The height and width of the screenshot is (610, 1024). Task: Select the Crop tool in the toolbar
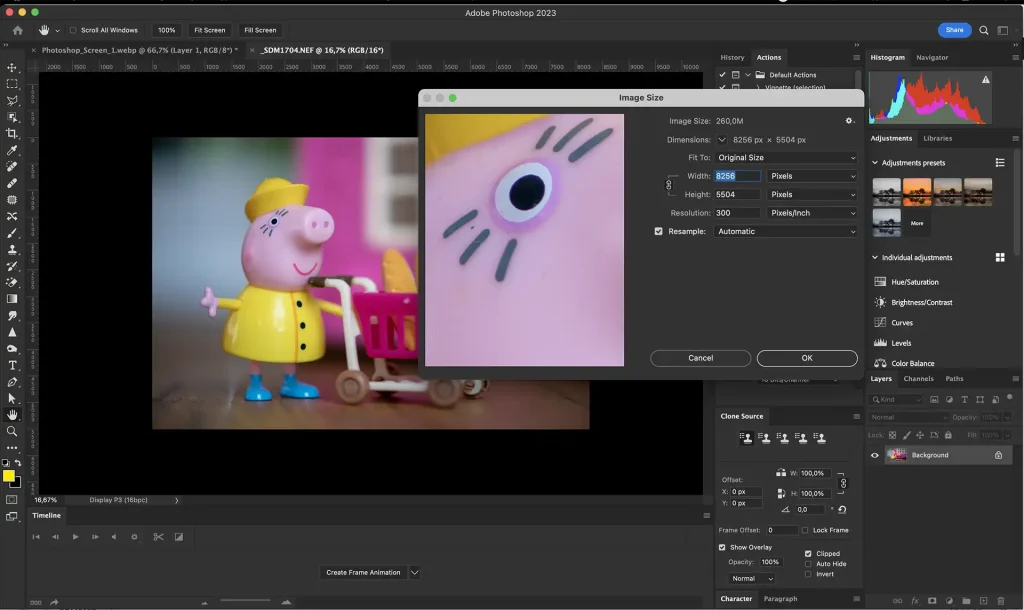(12, 133)
